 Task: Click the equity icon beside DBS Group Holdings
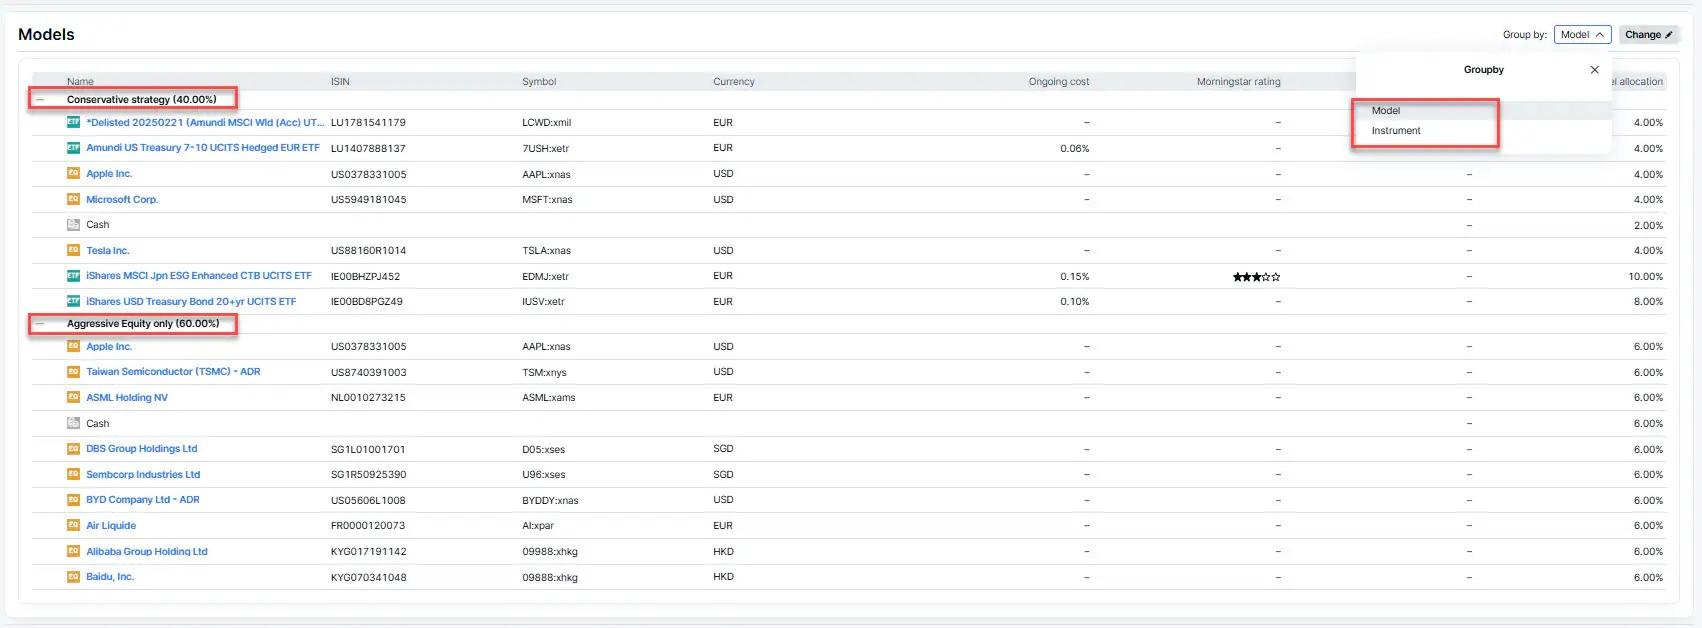[x=73, y=449]
